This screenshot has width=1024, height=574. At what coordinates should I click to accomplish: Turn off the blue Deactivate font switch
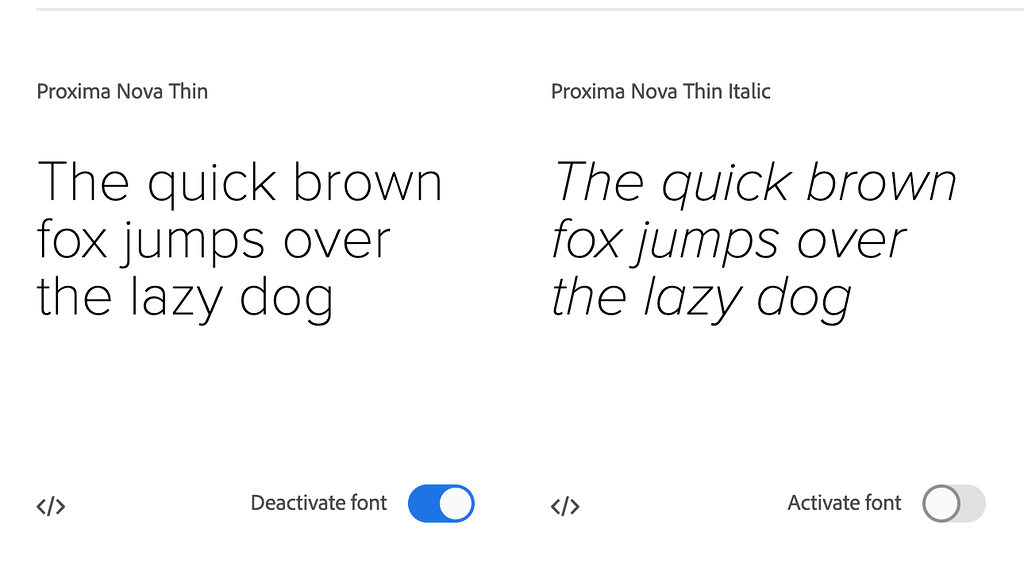coord(441,504)
